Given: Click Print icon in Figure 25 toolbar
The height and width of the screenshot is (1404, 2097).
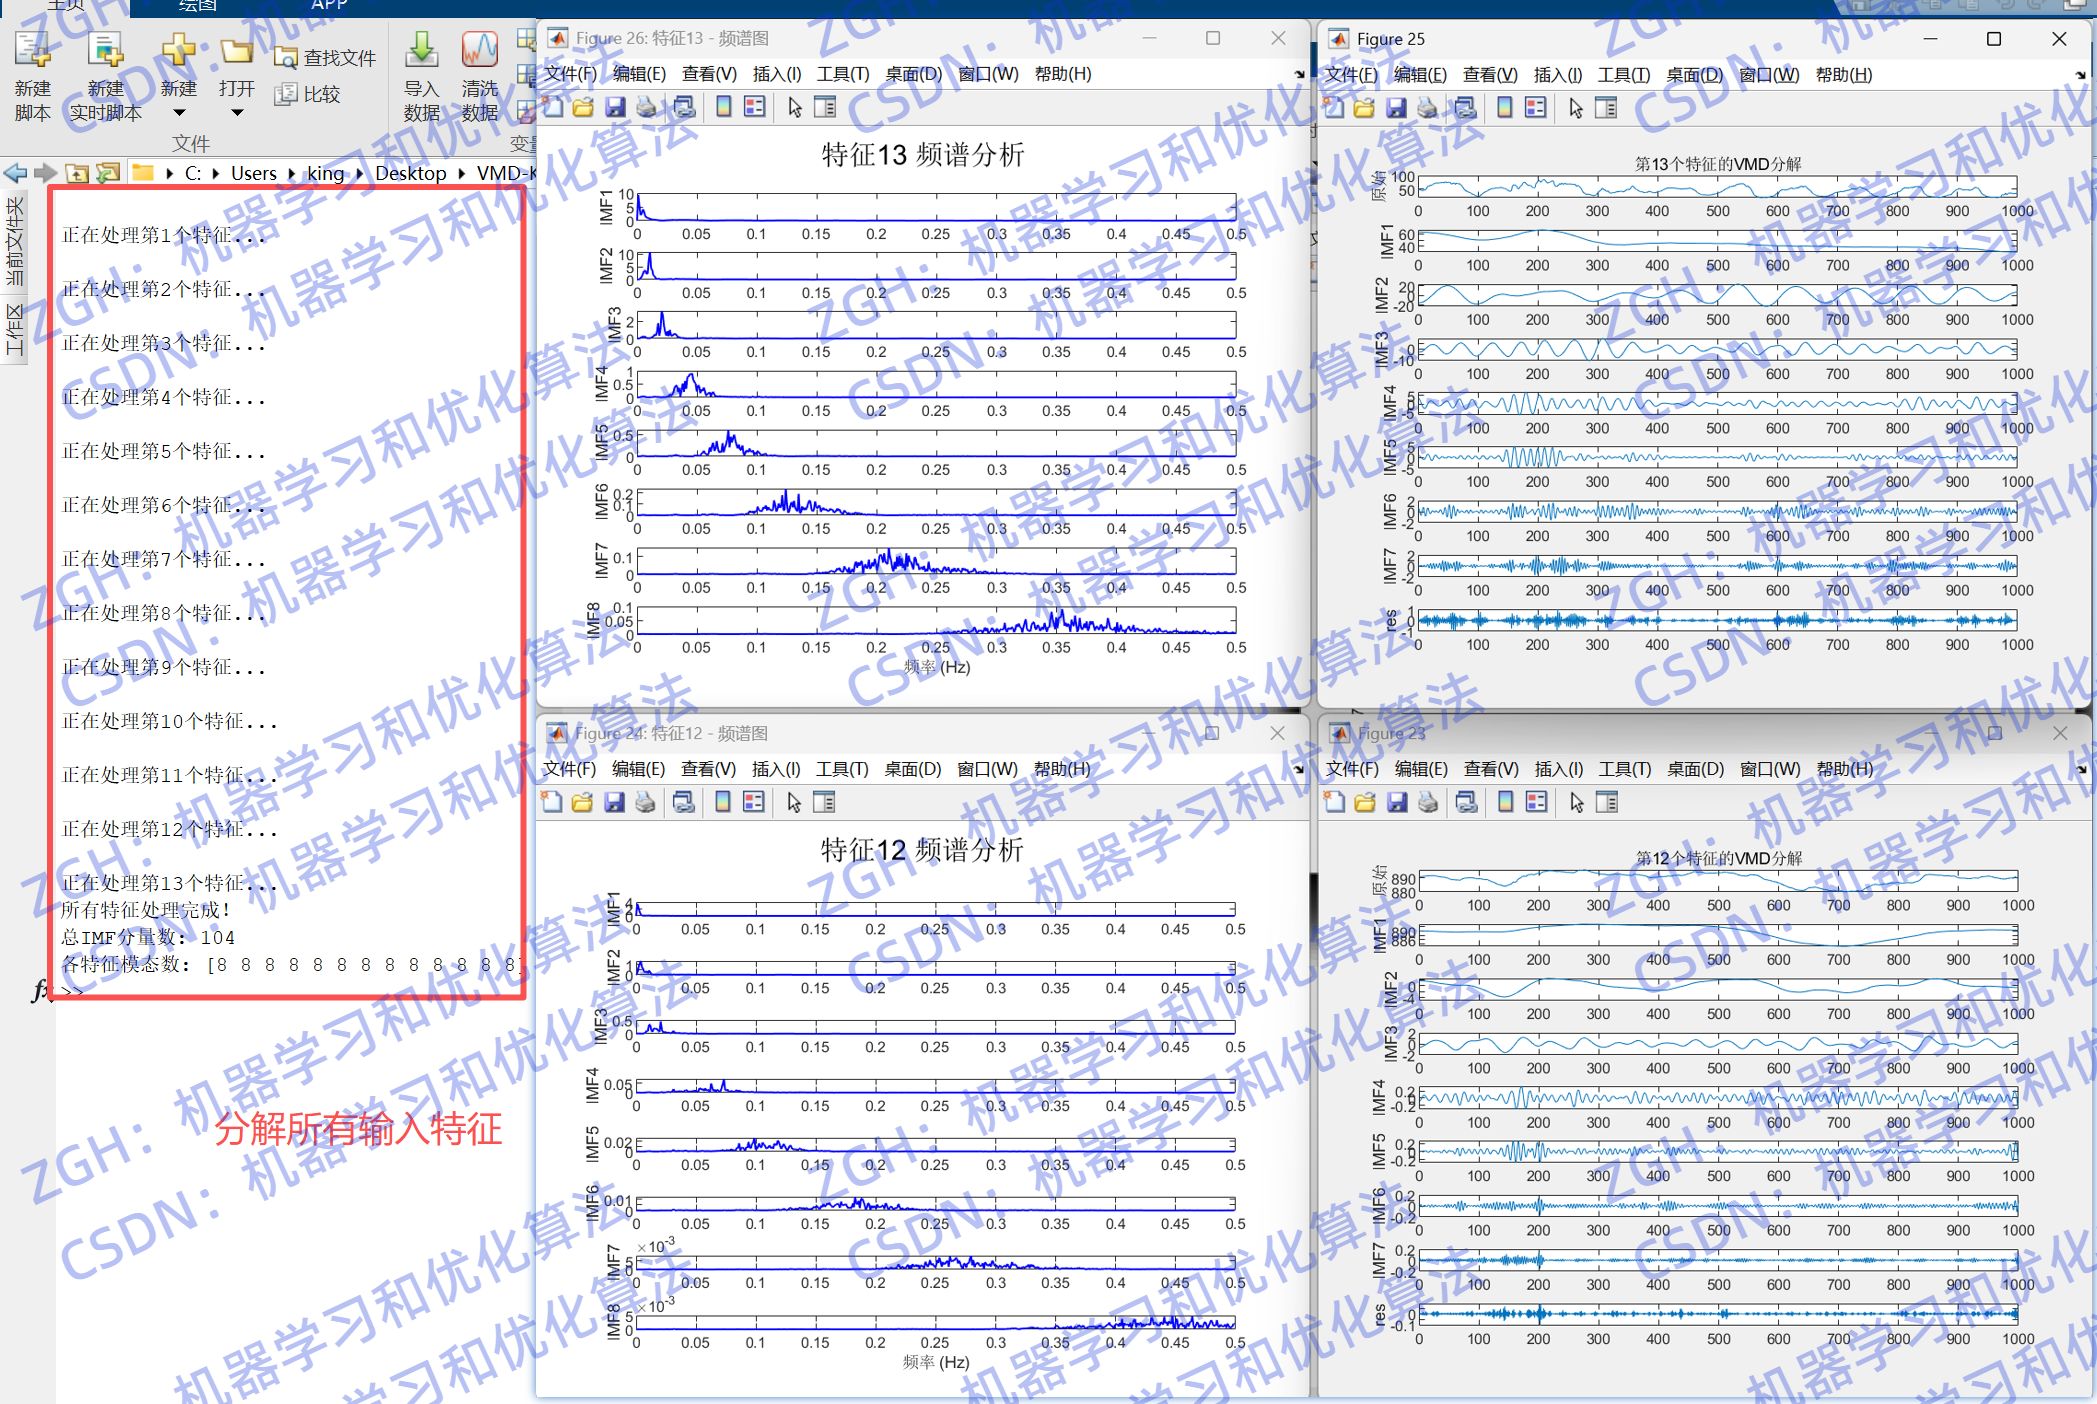Looking at the screenshot, I should coord(1428,108).
